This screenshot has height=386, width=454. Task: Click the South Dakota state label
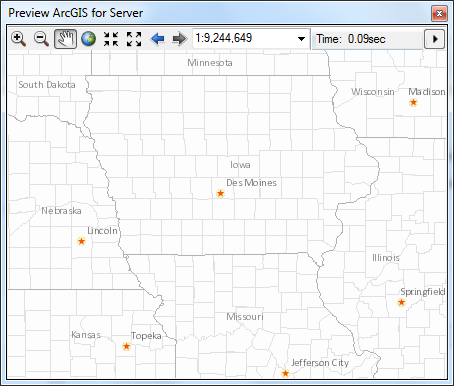[47, 85]
